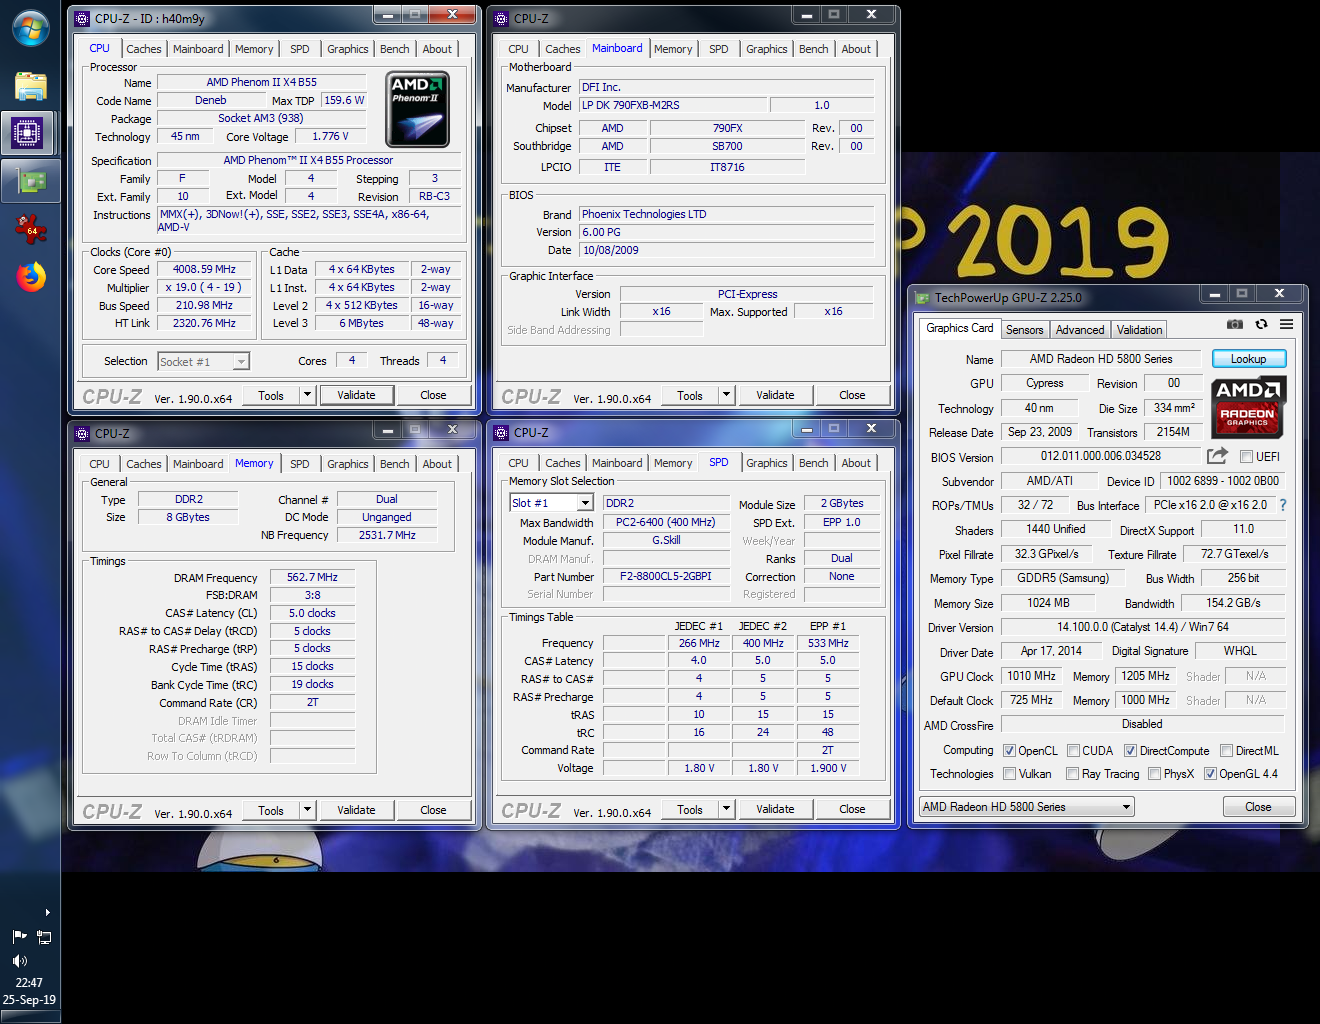Toggle the Ray Tracing checkbox

1073,774
